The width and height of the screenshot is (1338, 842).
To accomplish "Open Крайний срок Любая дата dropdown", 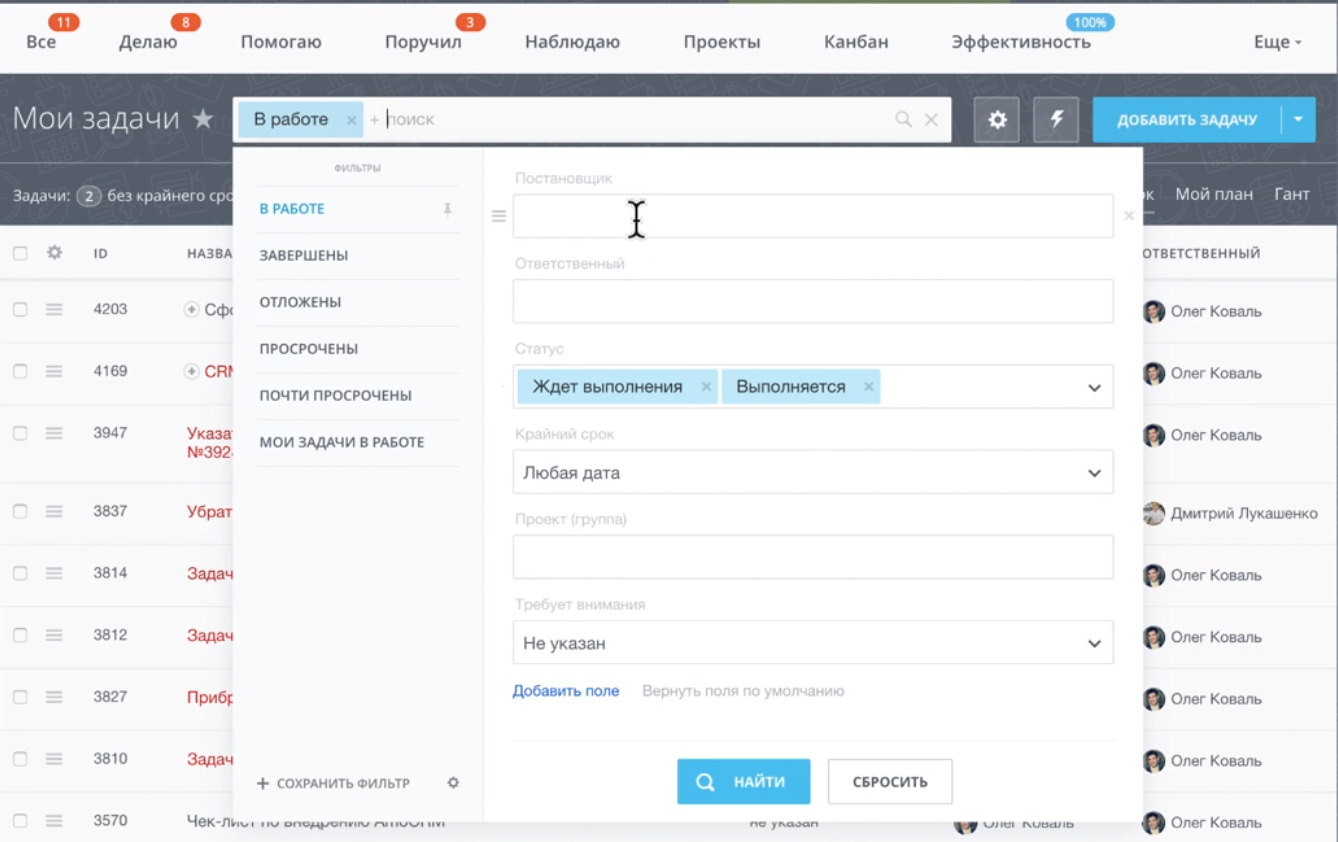I will point(813,473).
